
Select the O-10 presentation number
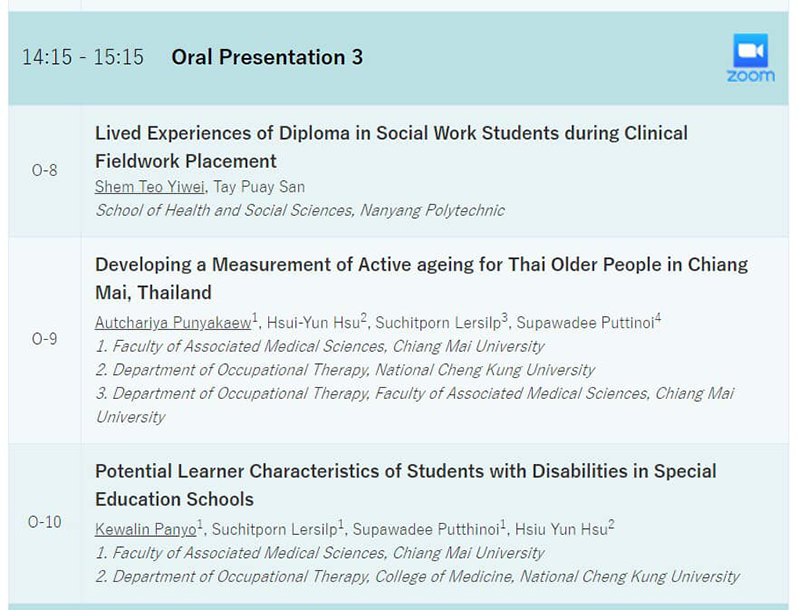pyautogui.click(x=44, y=522)
